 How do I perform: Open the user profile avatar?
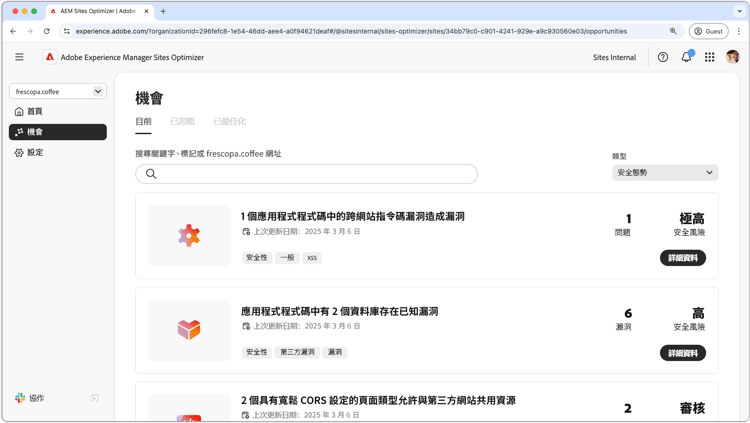pyautogui.click(x=732, y=57)
